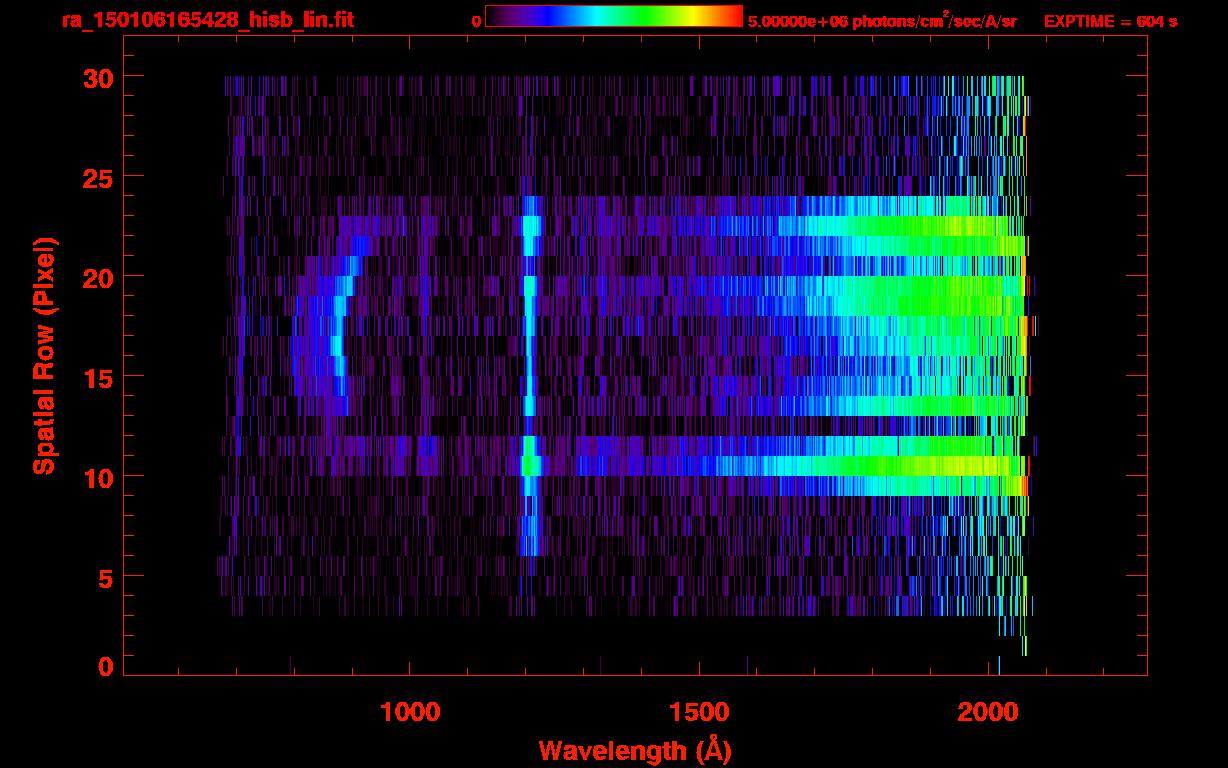Click the red end of the colorbar
The image size is (1228, 768).
tap(734, 16)
